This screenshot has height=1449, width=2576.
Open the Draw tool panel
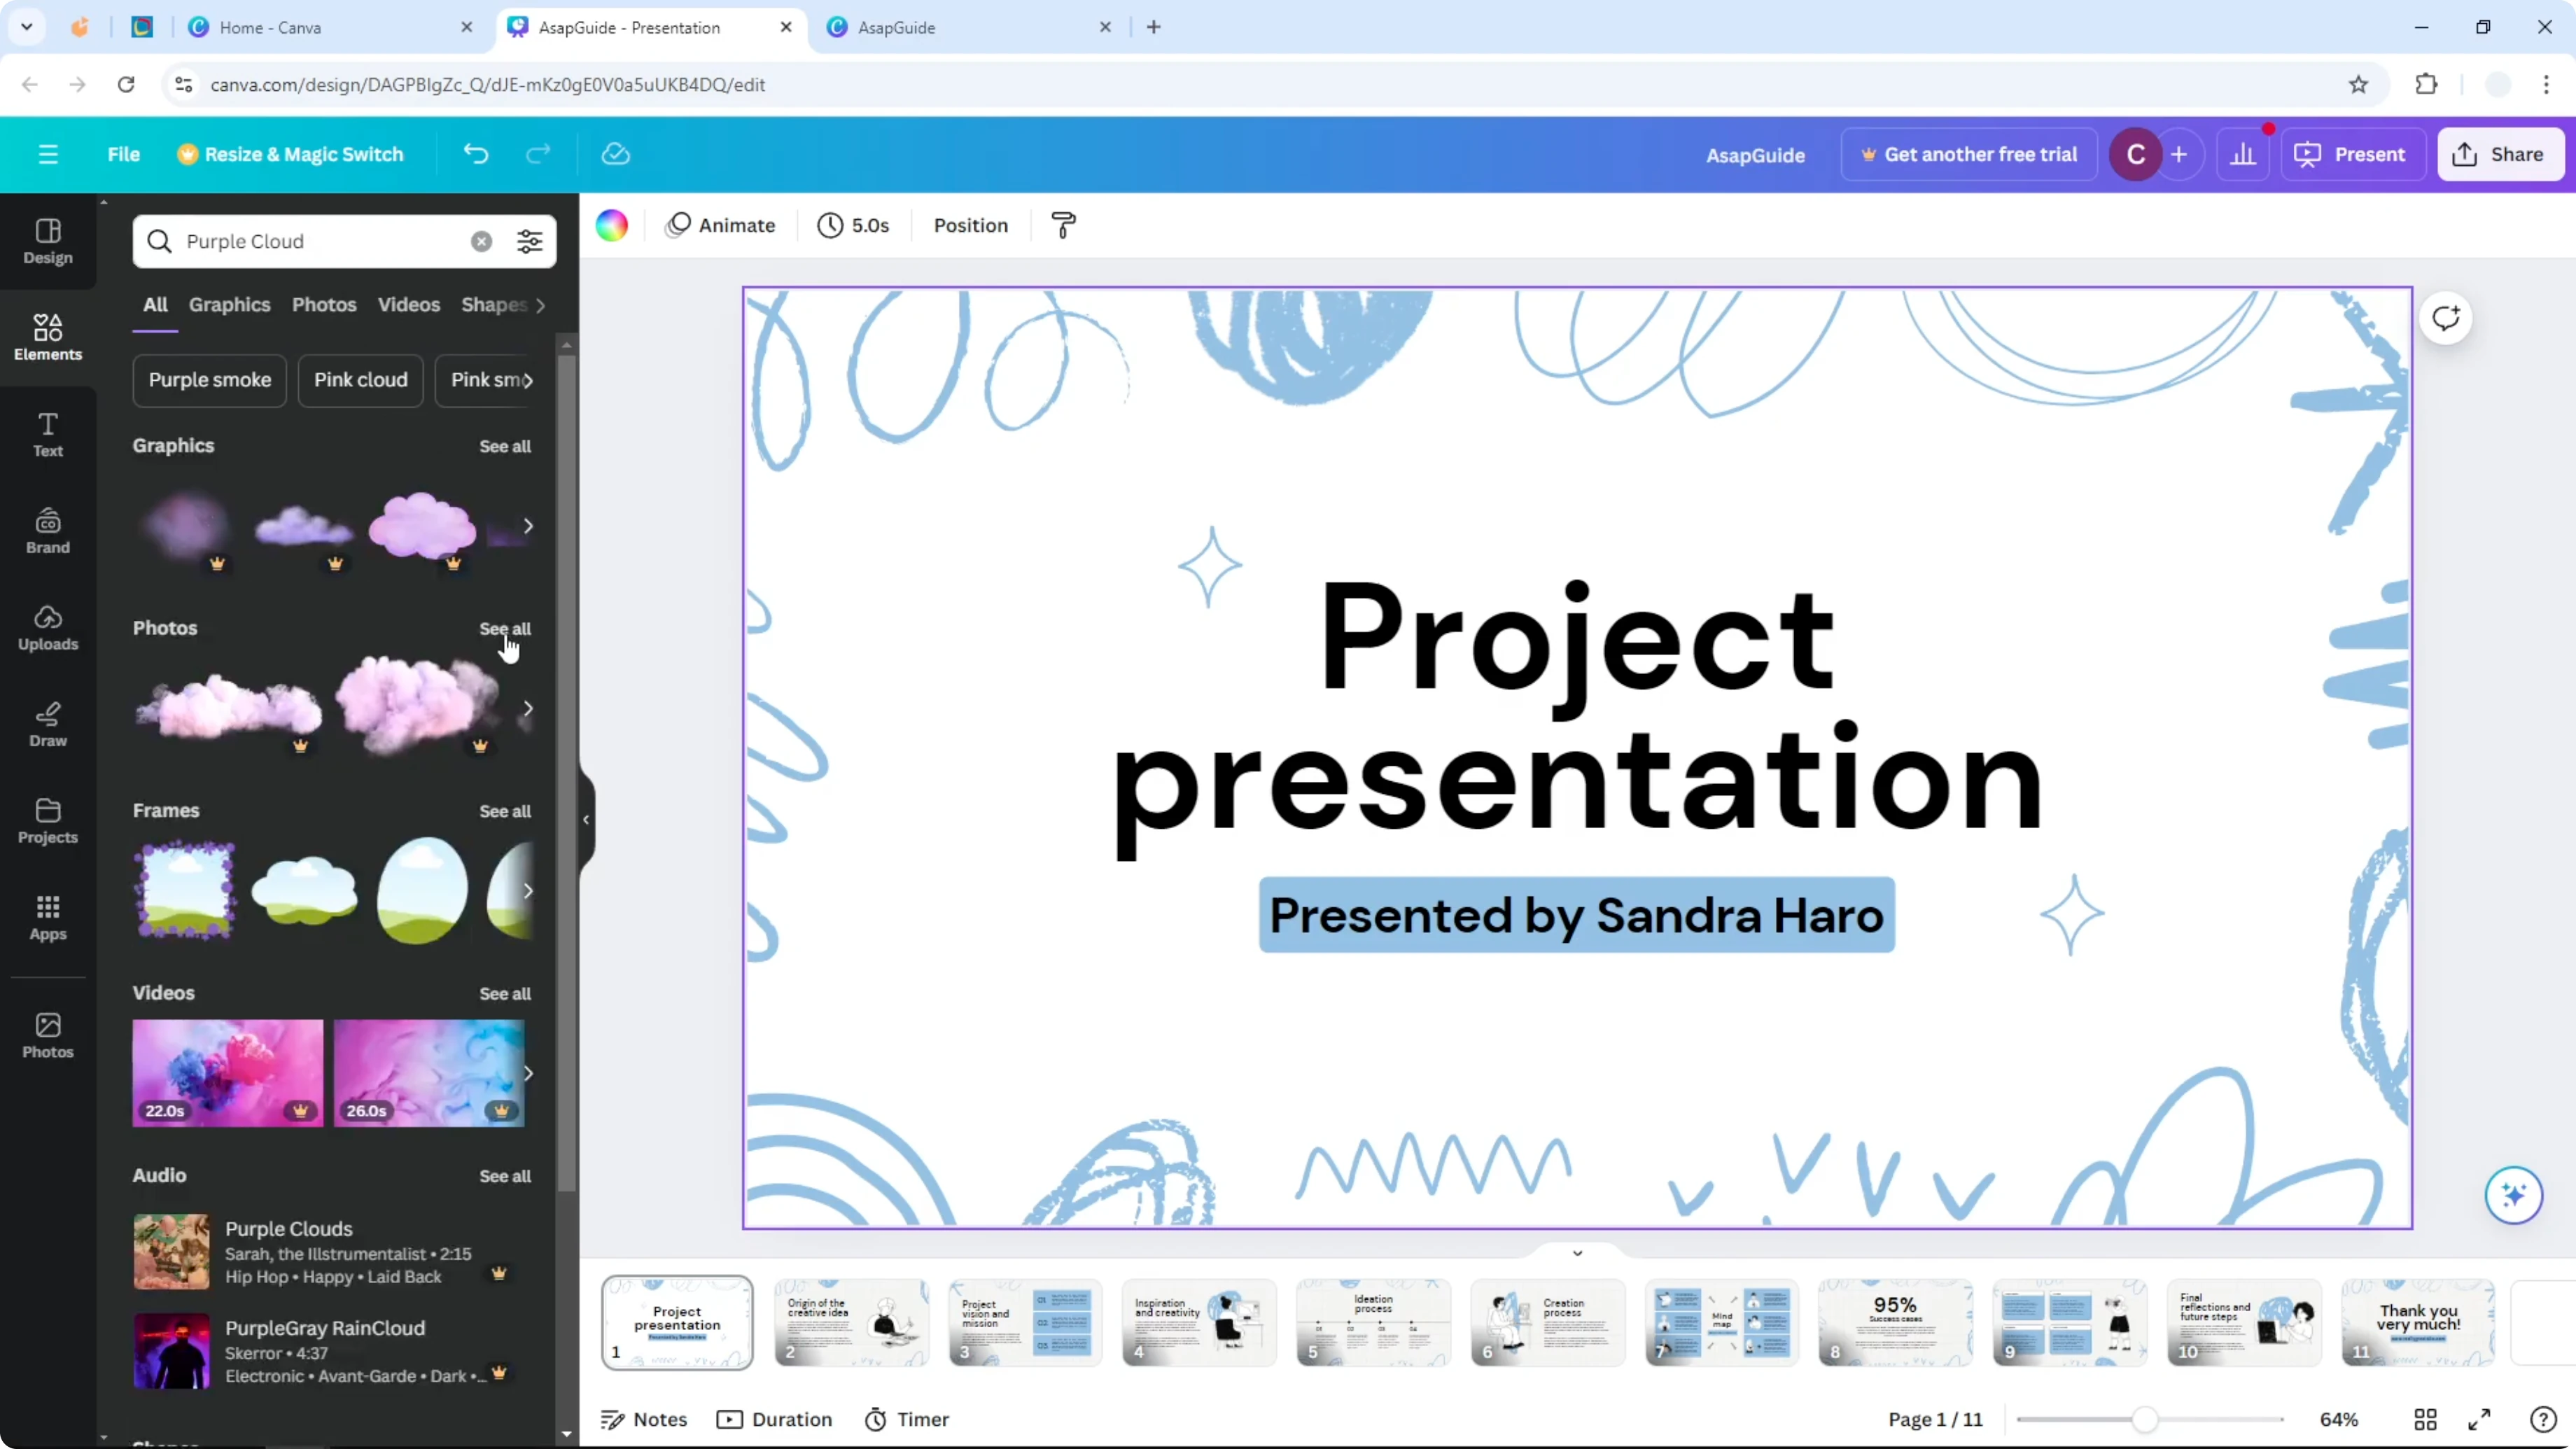(x=48, y=724)
